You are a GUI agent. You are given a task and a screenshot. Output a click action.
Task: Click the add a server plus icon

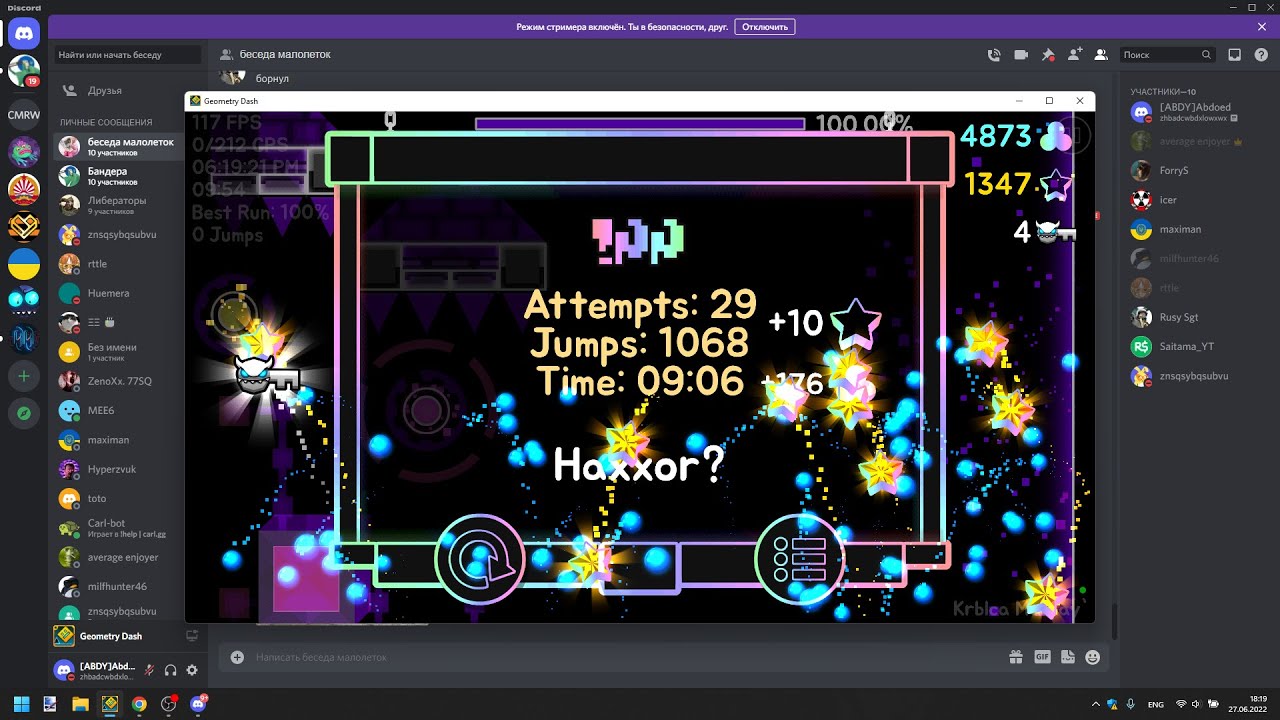pyautogui.click(x=24, y=376)
